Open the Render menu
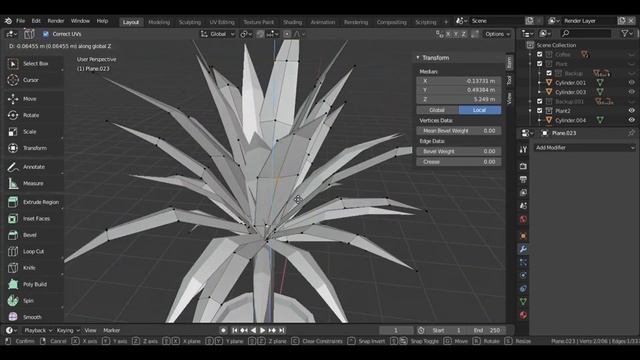The height and width of the screenshot is (360, 640). coord(56,21)
